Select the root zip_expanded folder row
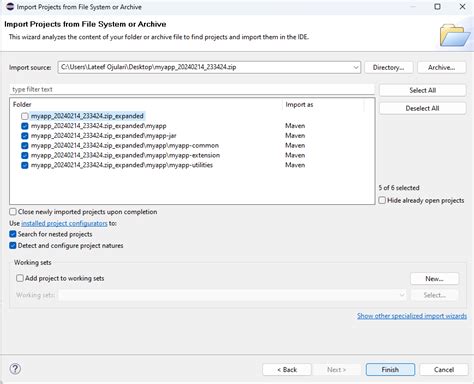Viewport: 474px width, 384px height. coord(87,116)
